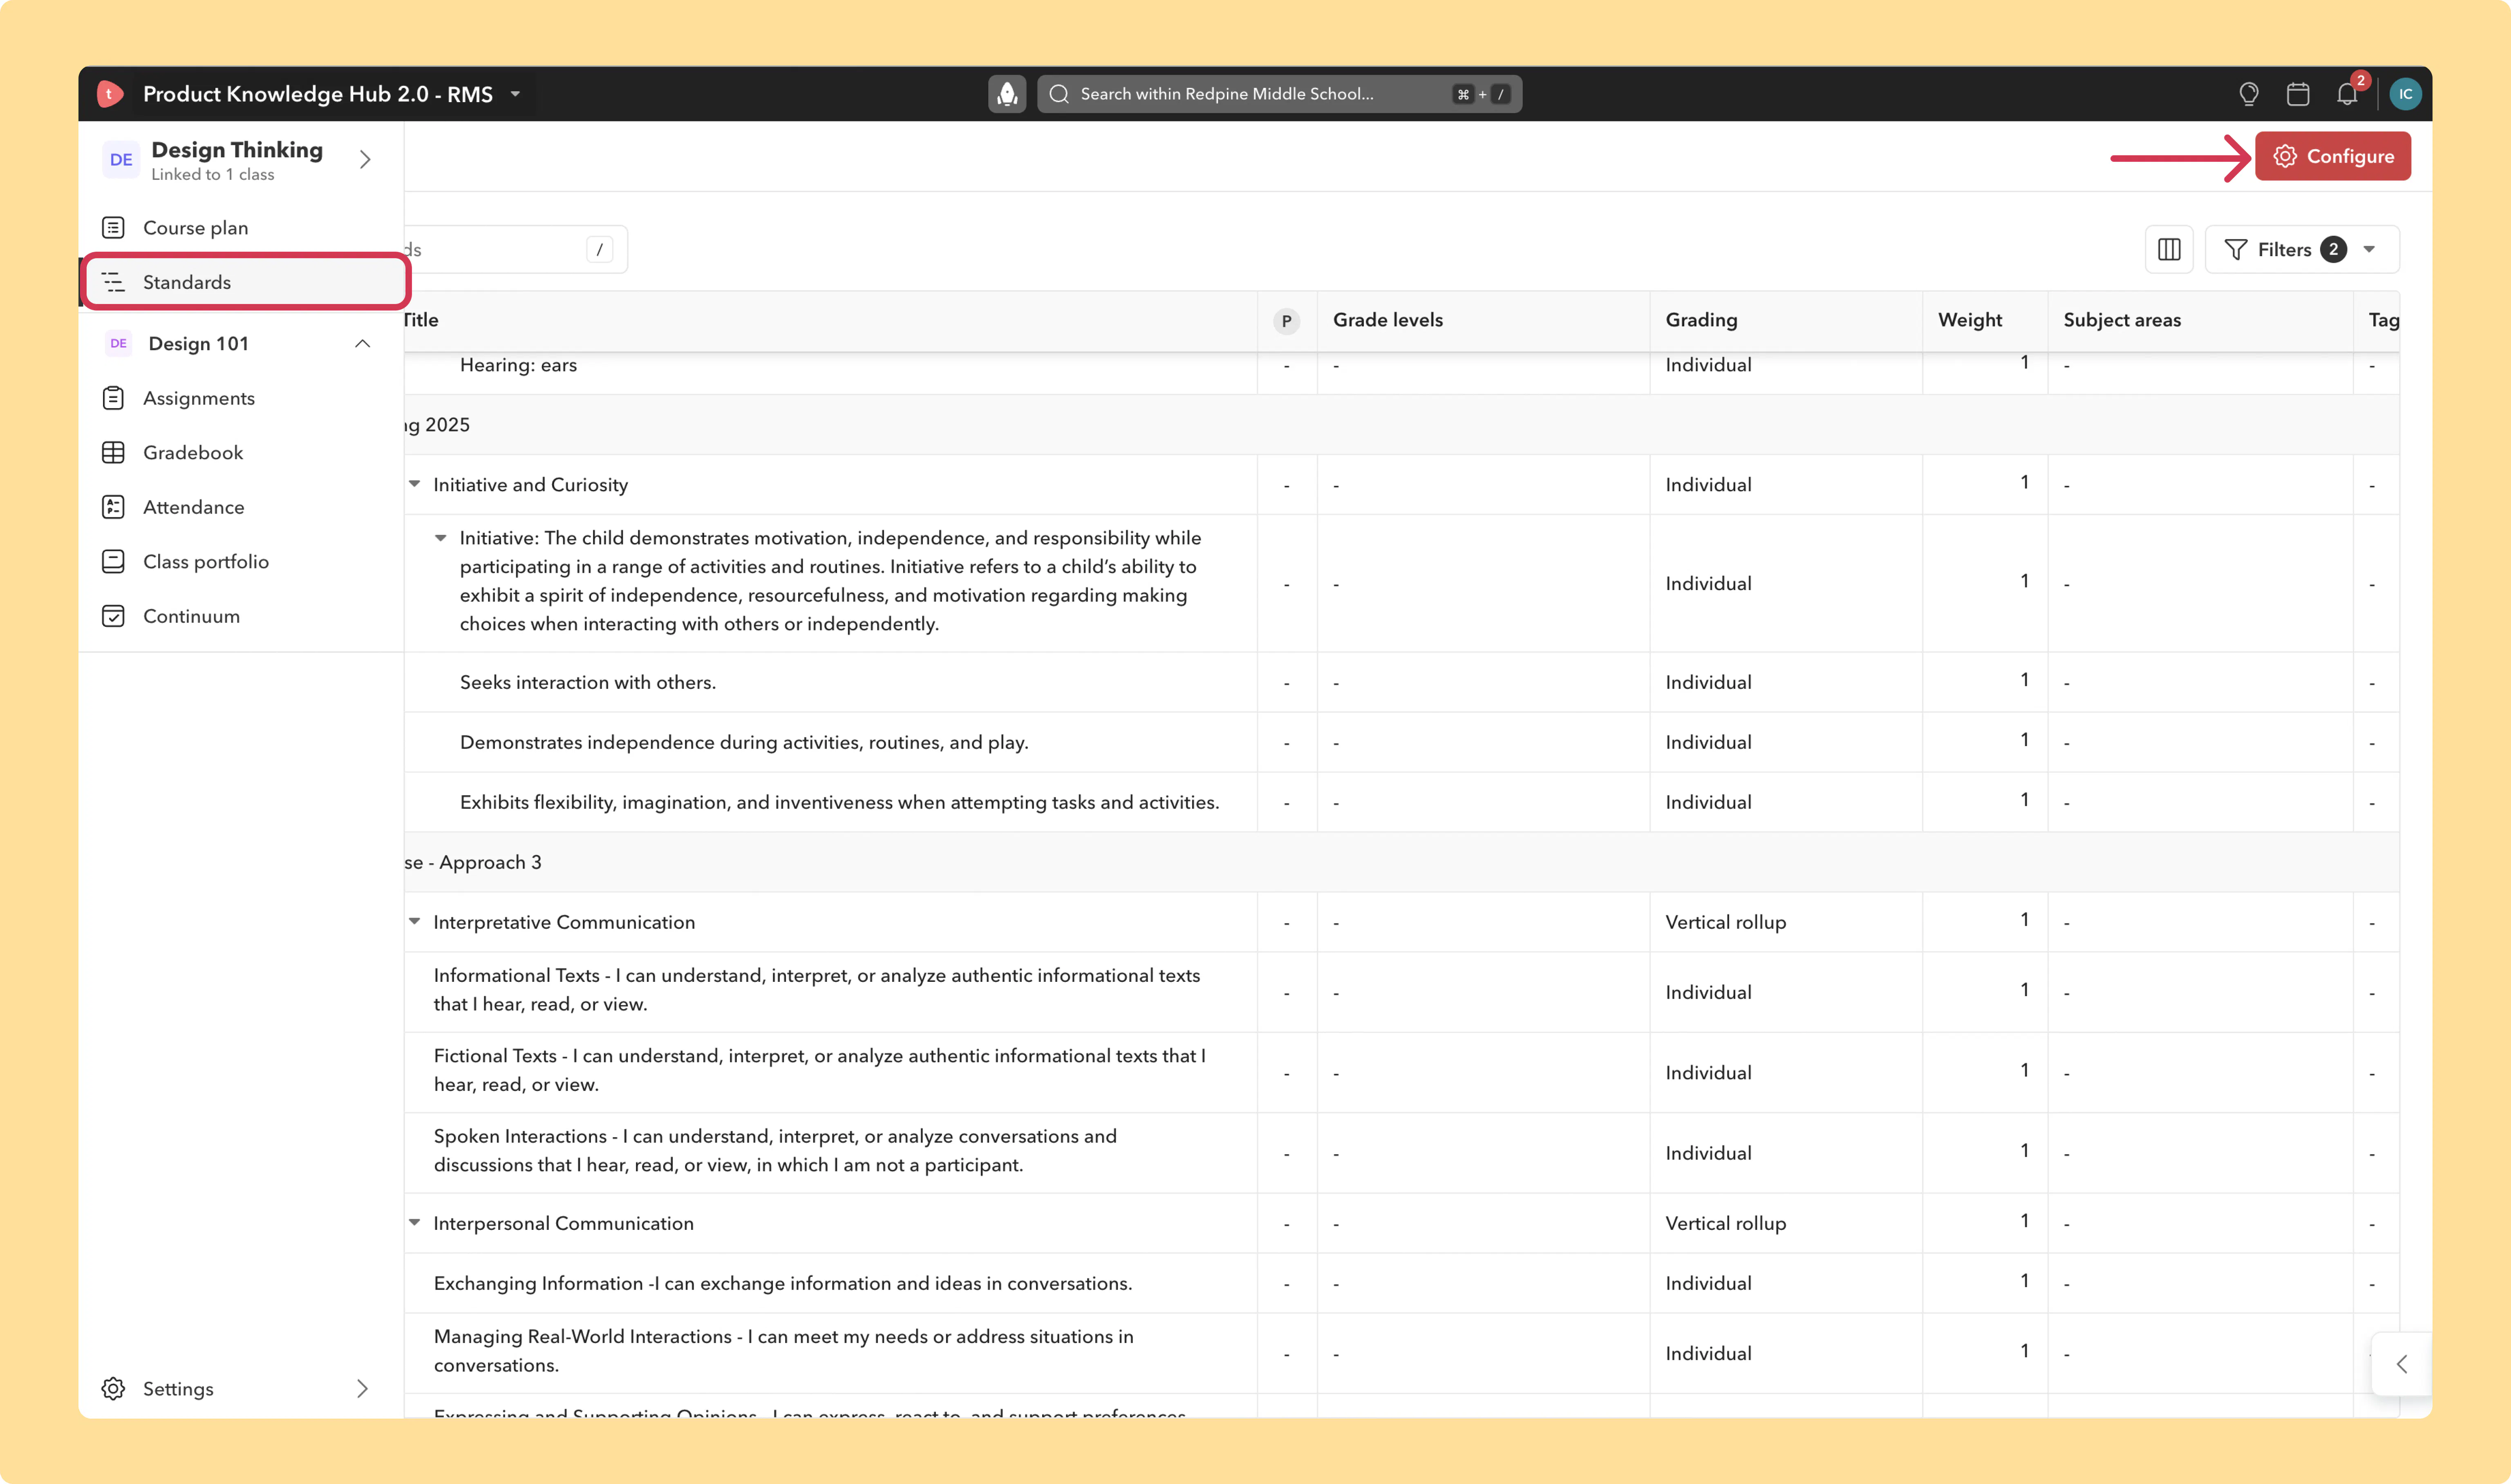Click the Toddle app logo icon
2511x1484 pixels.
[x=110, y=94]
